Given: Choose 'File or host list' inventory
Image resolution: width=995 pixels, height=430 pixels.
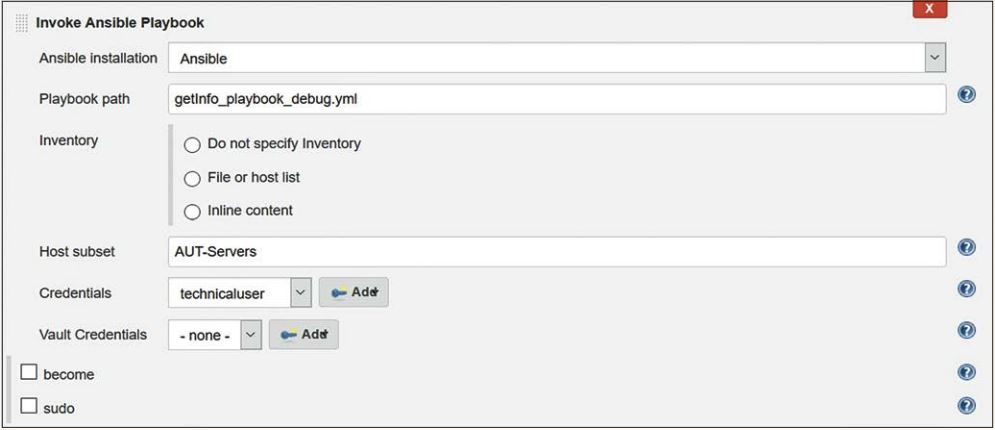Looking at the screenshot, I should 192,178.
